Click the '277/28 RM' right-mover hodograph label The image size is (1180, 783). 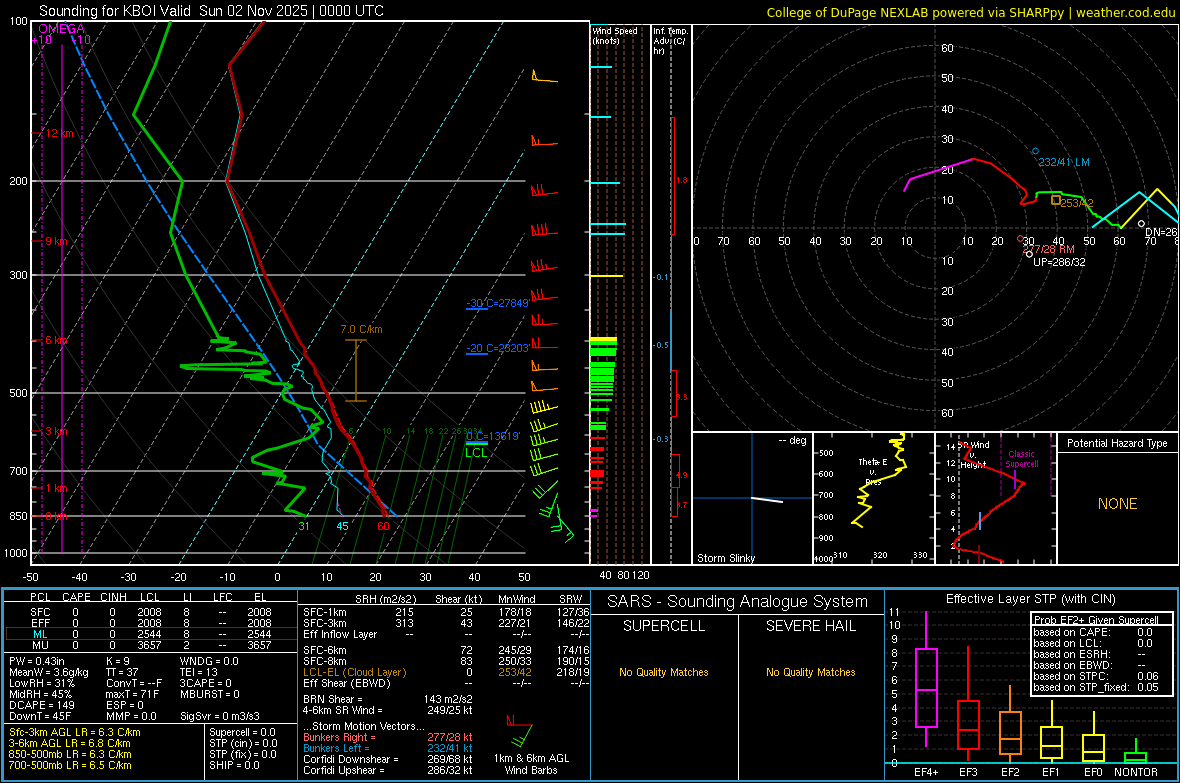[1048, 249]
